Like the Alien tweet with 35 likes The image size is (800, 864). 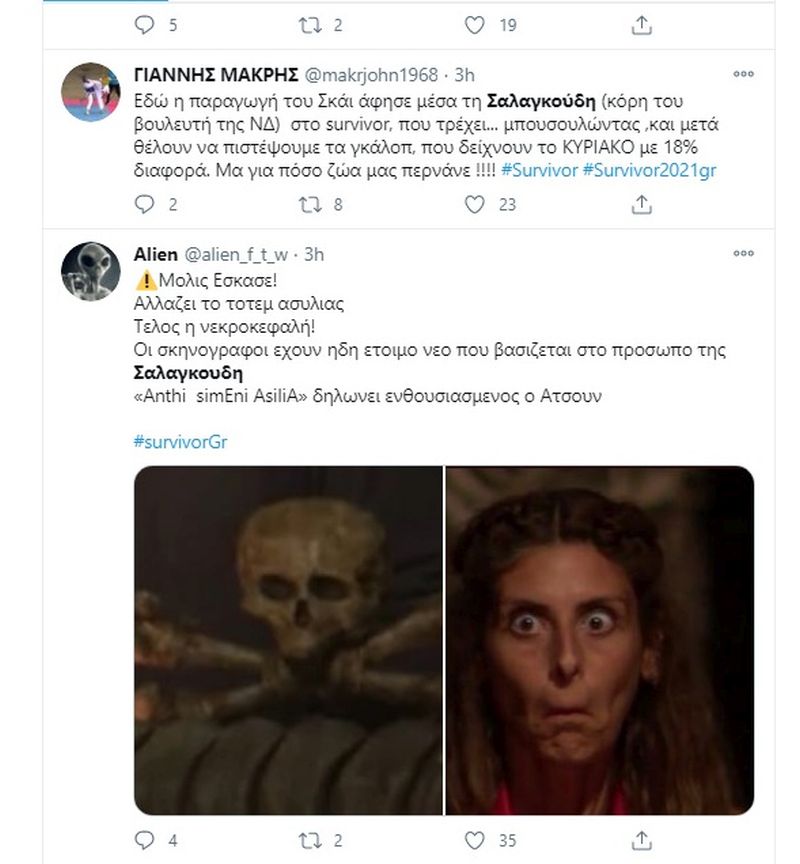click(475, 841)
